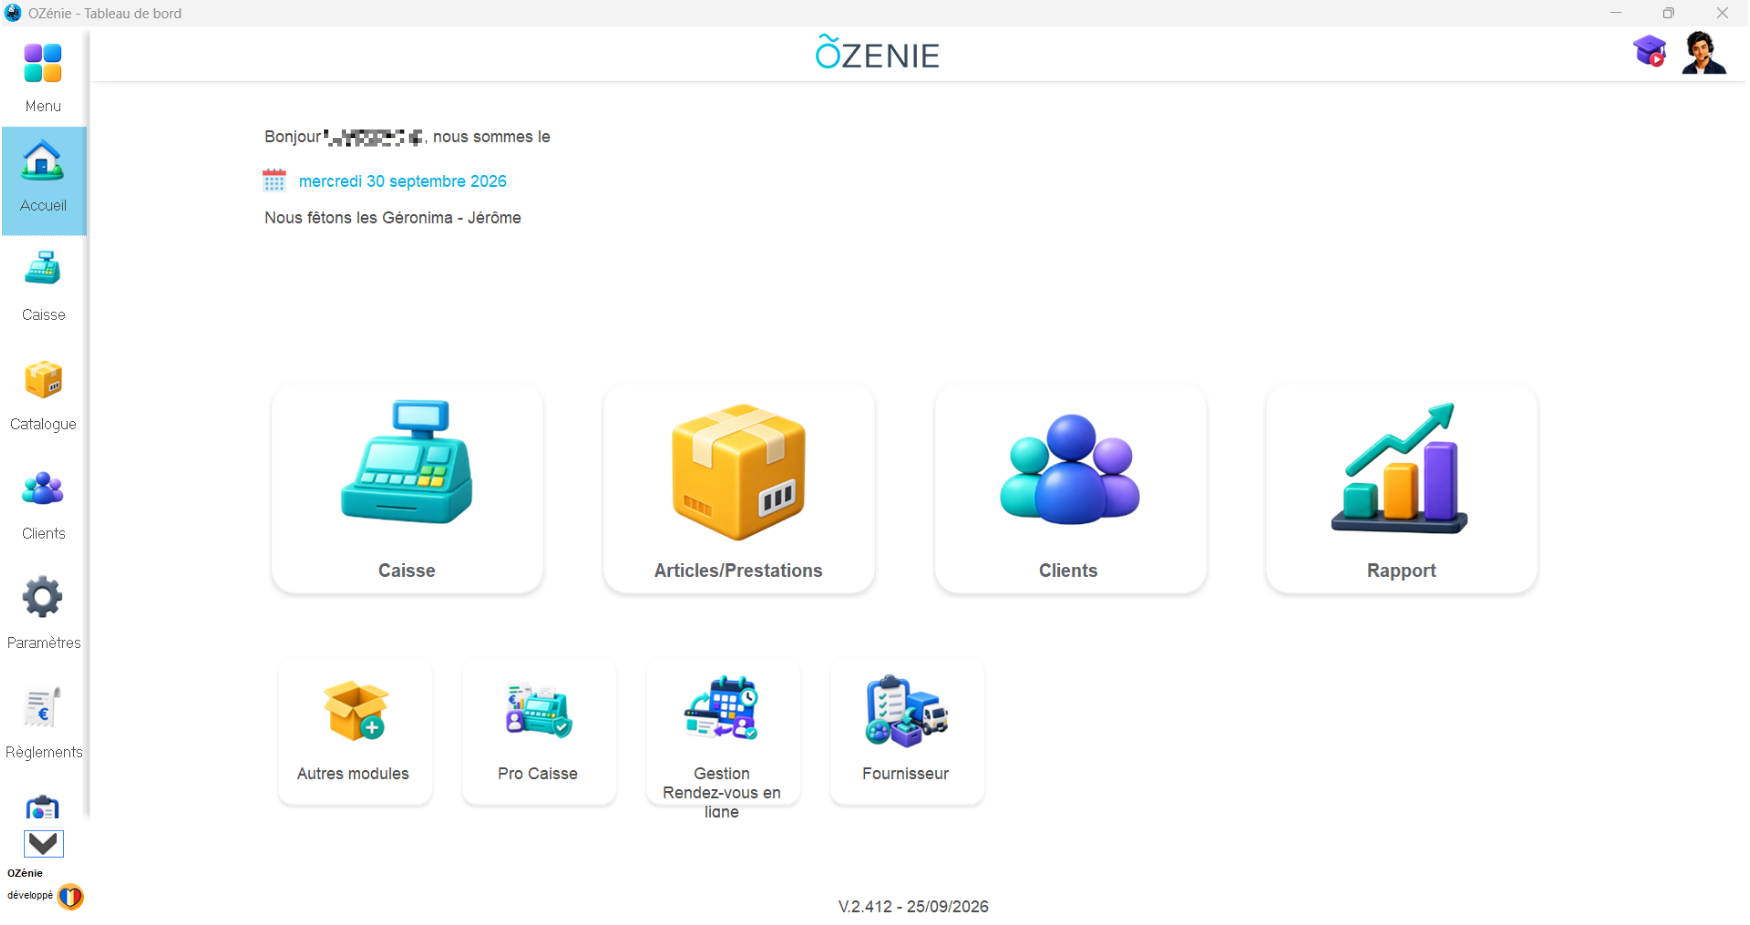Click the calendar icon beside the date

274,180
